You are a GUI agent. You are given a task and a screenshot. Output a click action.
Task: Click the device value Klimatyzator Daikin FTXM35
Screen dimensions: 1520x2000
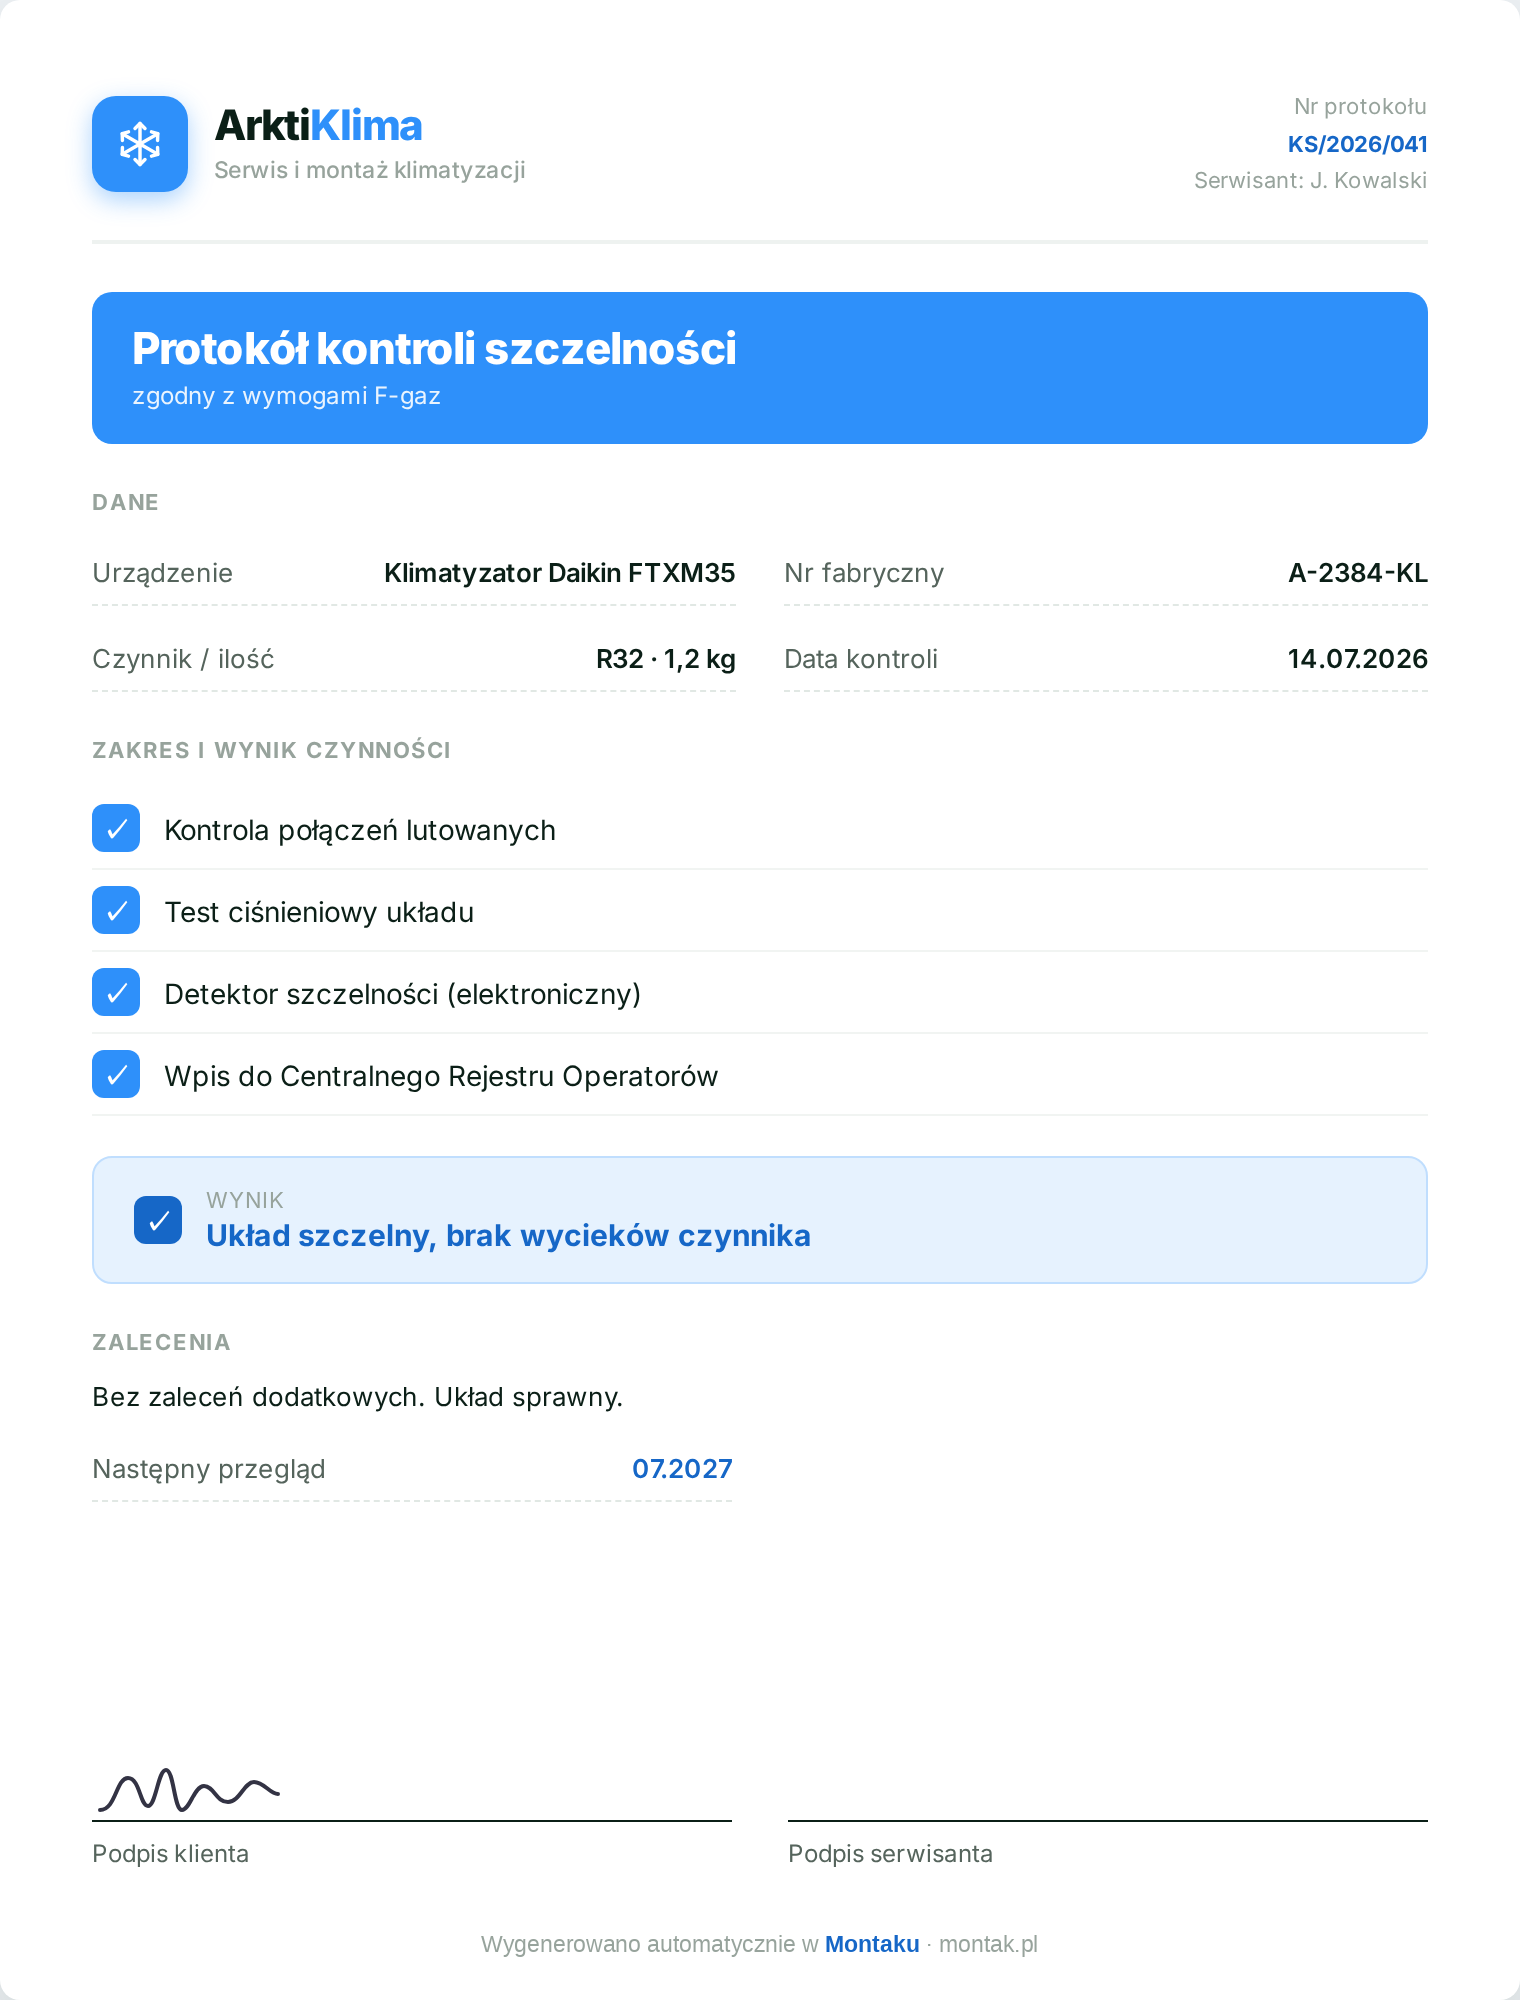[x=560, y=573]
